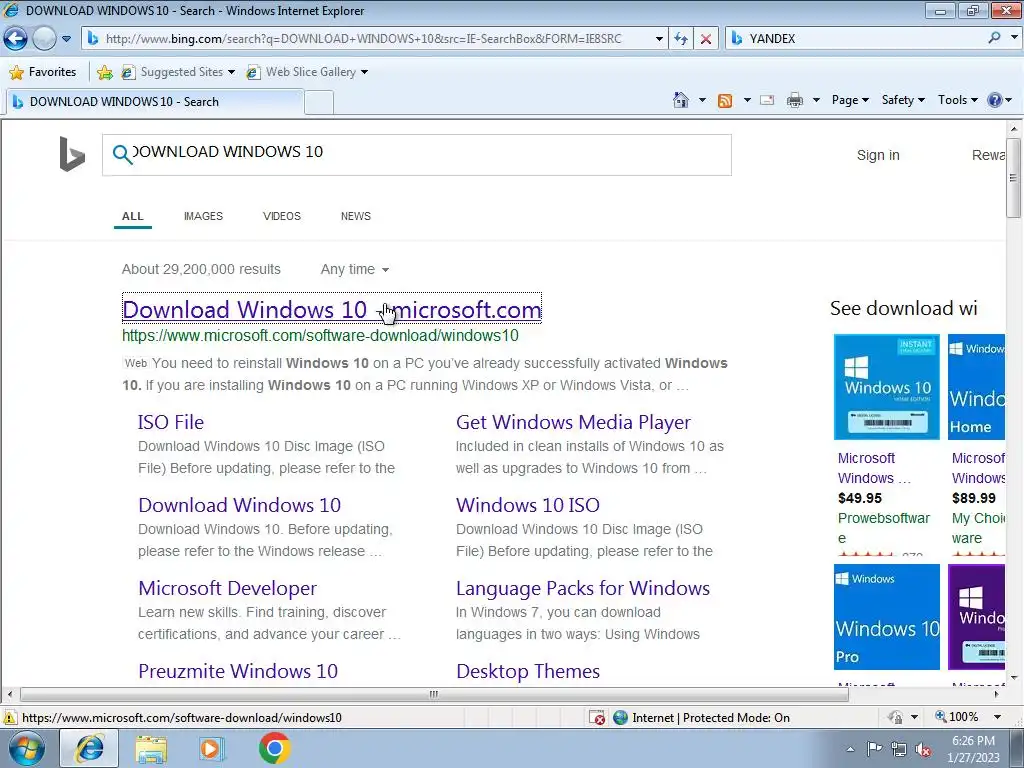Expand the address bar history dropdown
Viewport: 1024px width, 768px height.
659,39
